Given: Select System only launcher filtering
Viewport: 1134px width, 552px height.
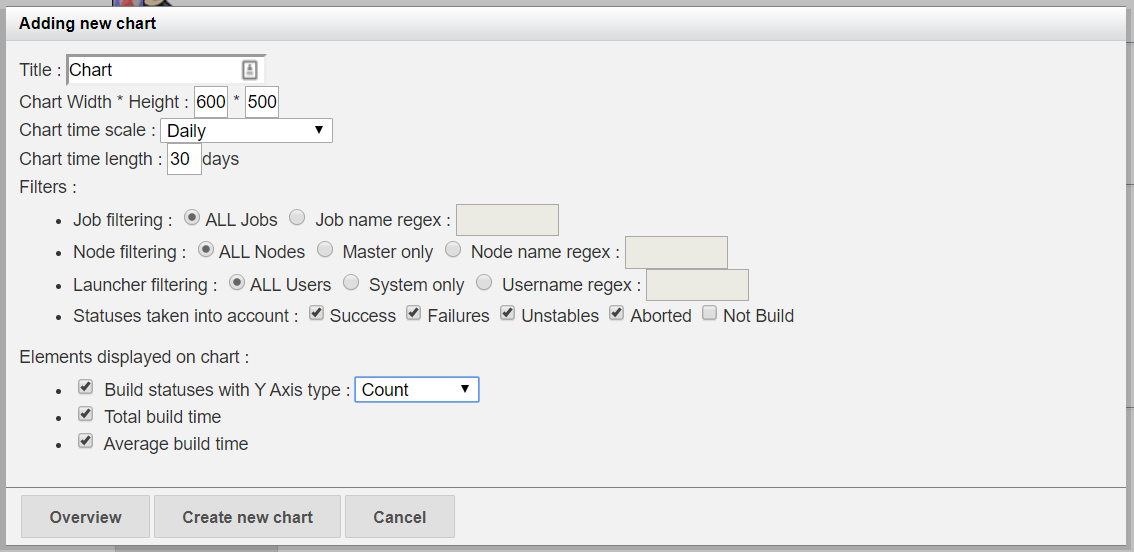Looking at the screenshot, I should [x=351, y=282].
